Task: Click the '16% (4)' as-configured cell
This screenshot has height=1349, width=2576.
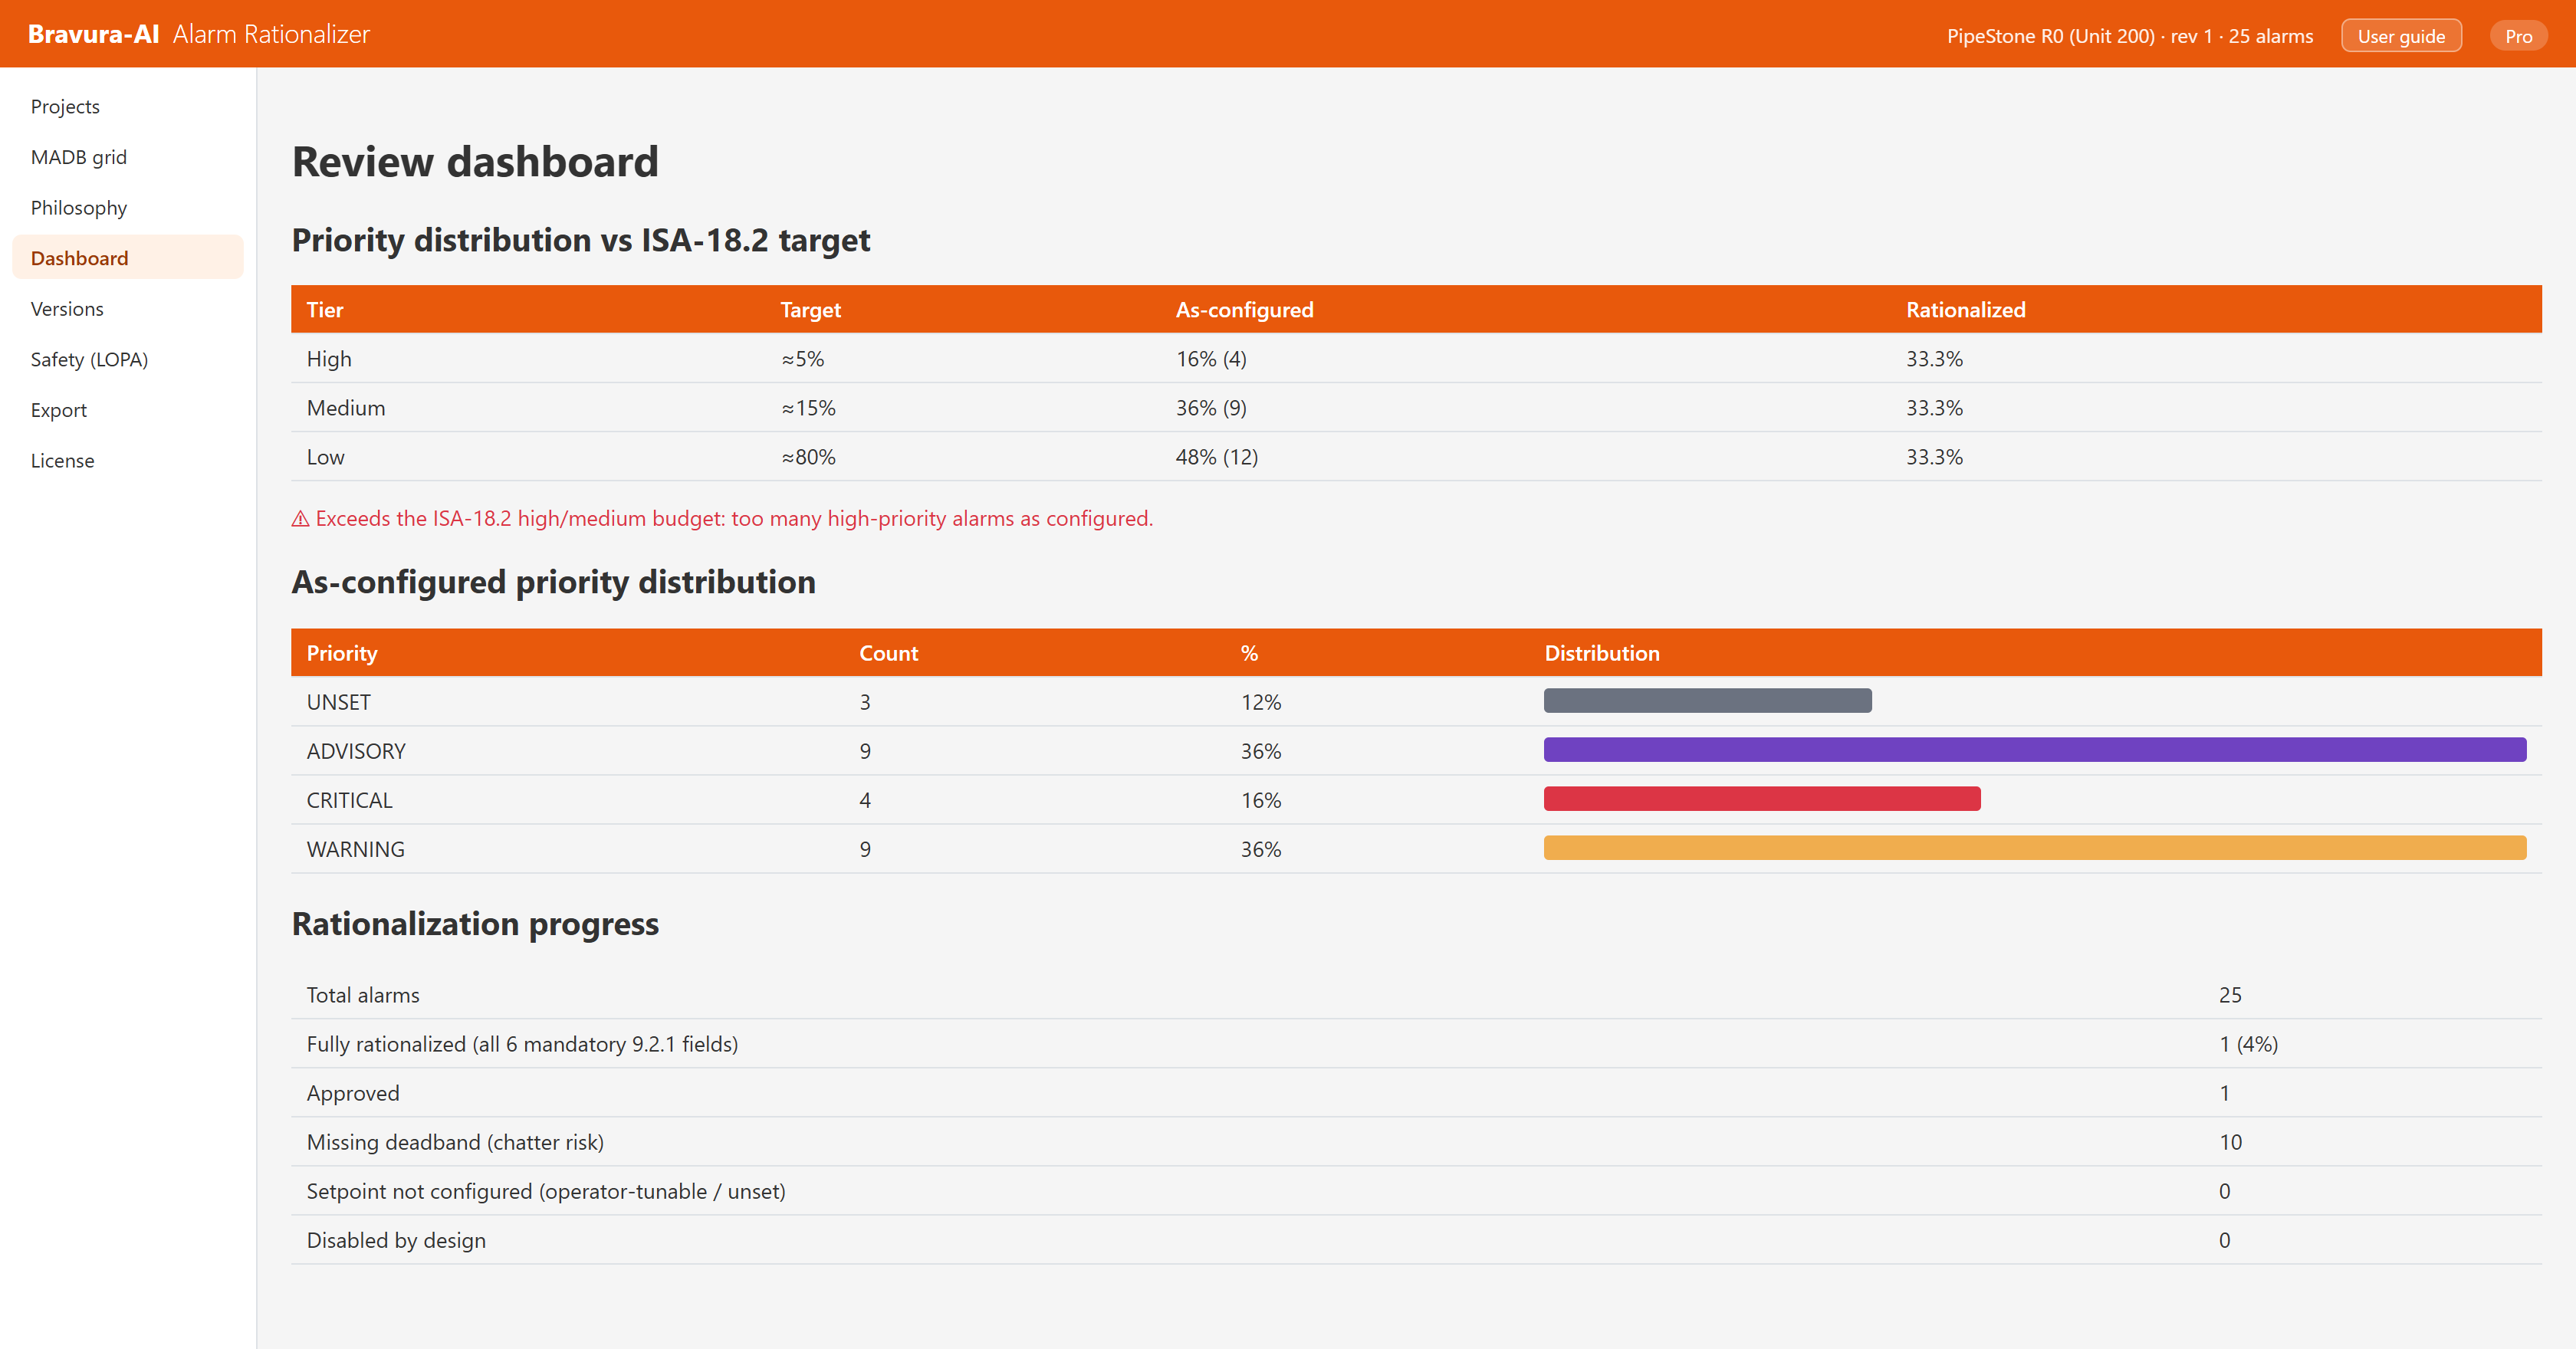Action: coord(1211,359)
